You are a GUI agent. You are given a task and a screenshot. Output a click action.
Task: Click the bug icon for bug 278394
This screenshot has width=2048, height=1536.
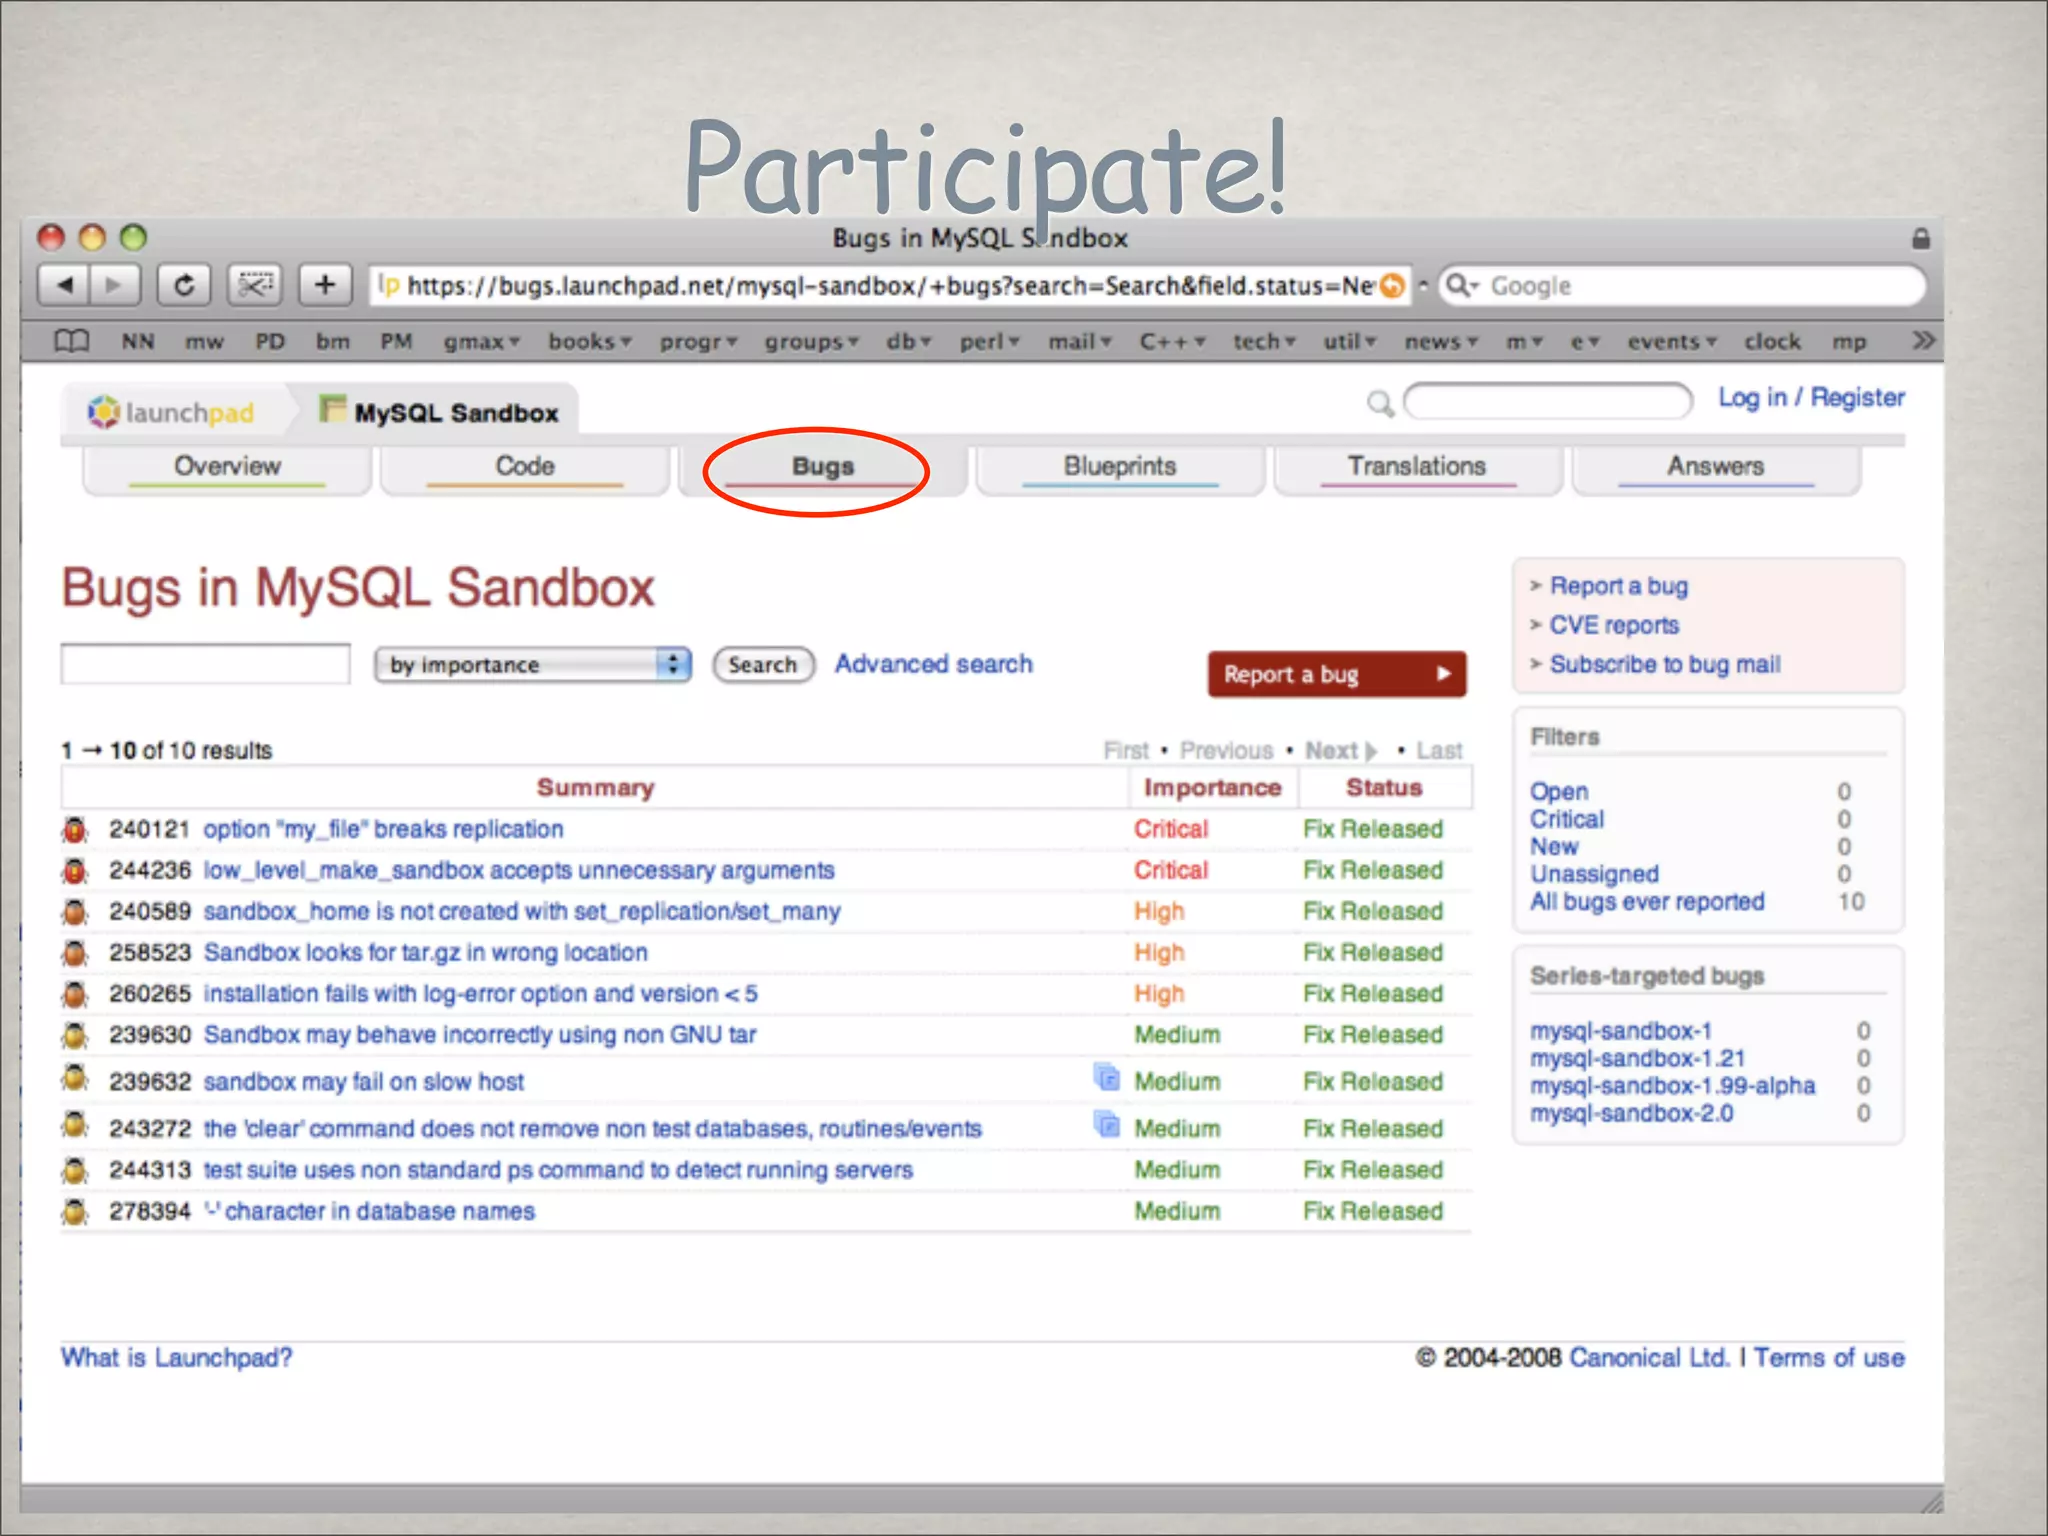click(x=75, y=1211)
